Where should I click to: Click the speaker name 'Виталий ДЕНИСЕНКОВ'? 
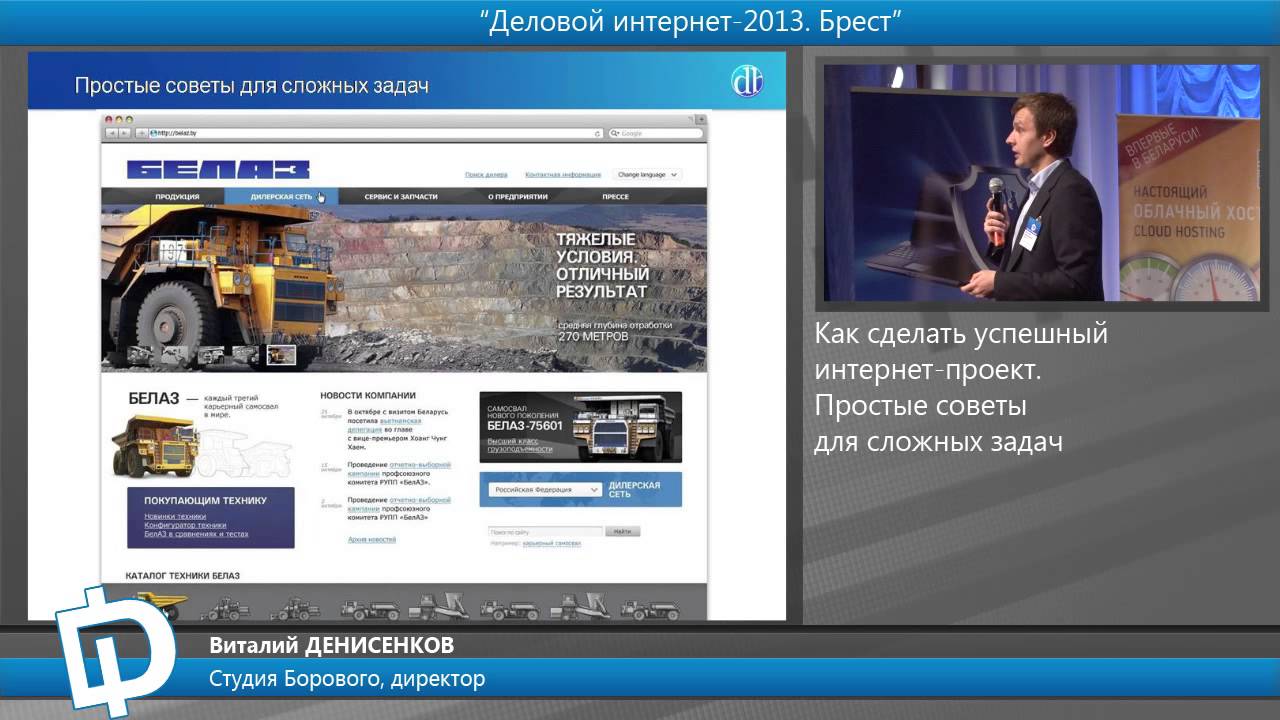click(332, 644)
